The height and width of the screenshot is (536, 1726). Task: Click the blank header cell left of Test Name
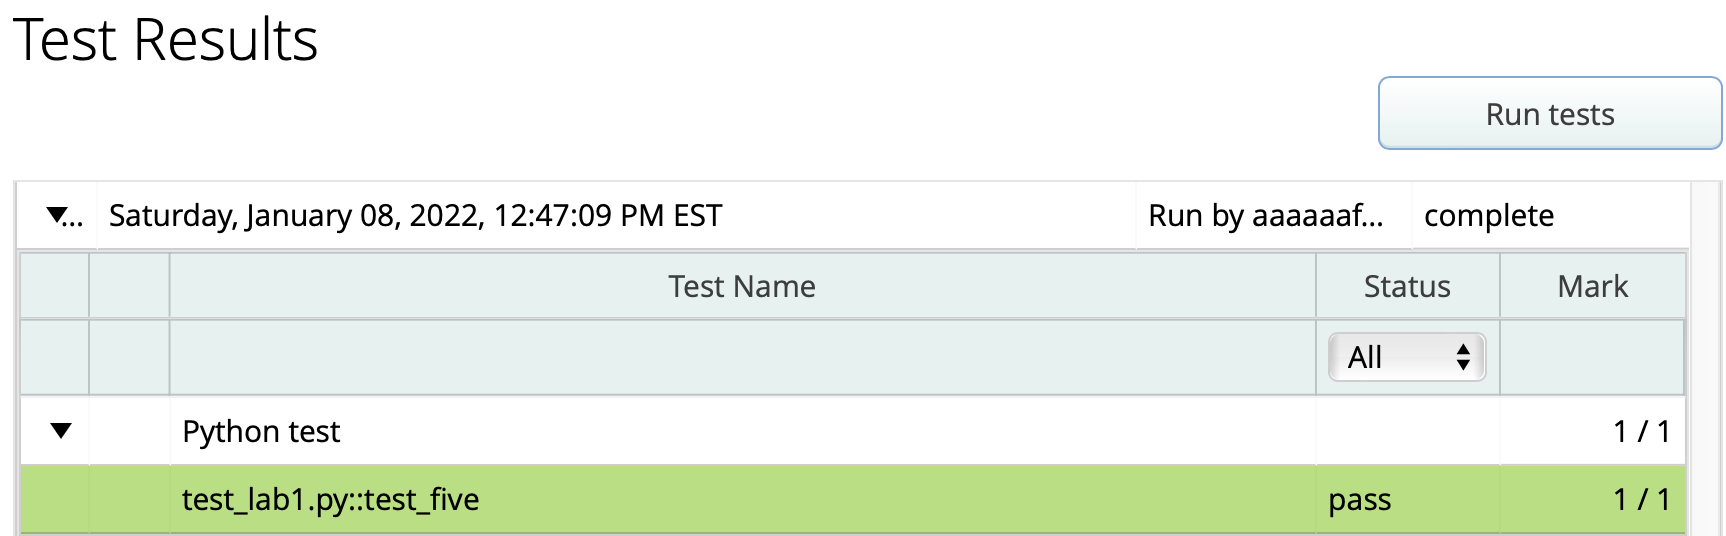[129, 287]
